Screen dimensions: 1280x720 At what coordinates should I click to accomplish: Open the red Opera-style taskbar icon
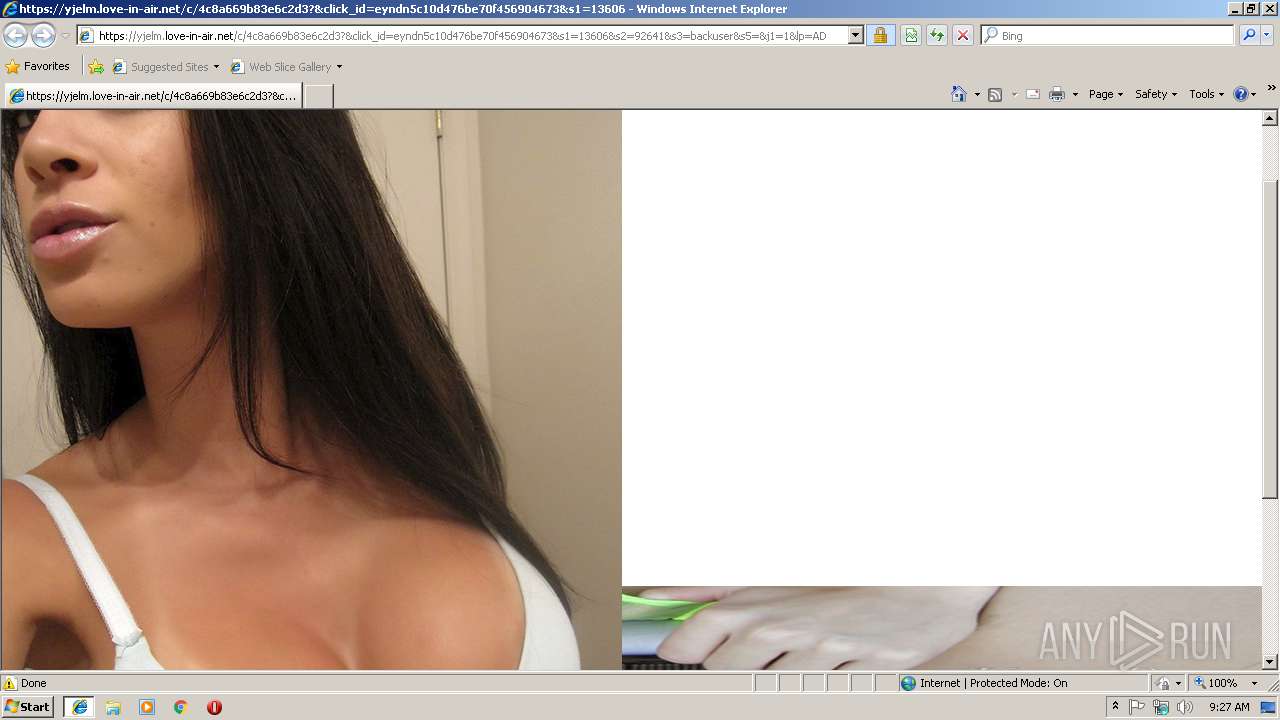pos(214,707)
